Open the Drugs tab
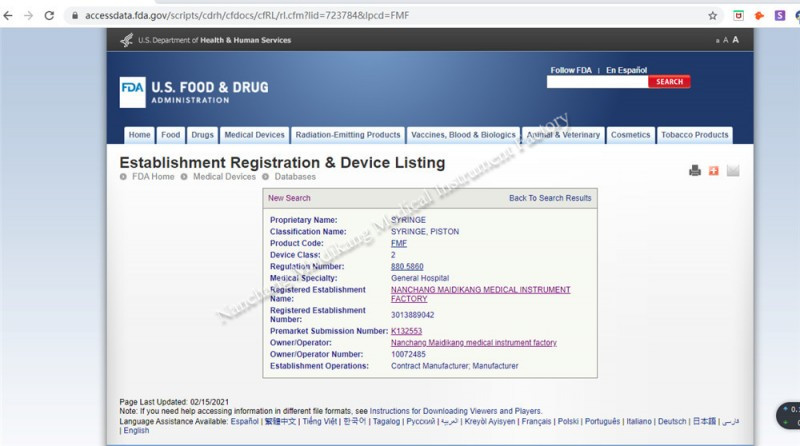Screen dimensions: 800x446 click(x=203, y=135)
